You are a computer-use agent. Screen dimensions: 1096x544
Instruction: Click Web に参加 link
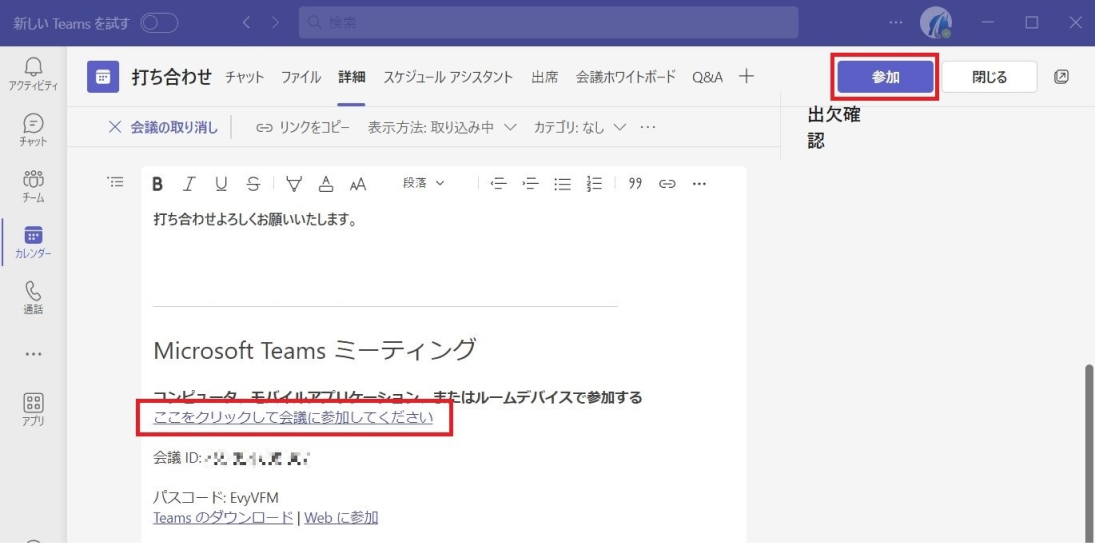tap(341, 518)
